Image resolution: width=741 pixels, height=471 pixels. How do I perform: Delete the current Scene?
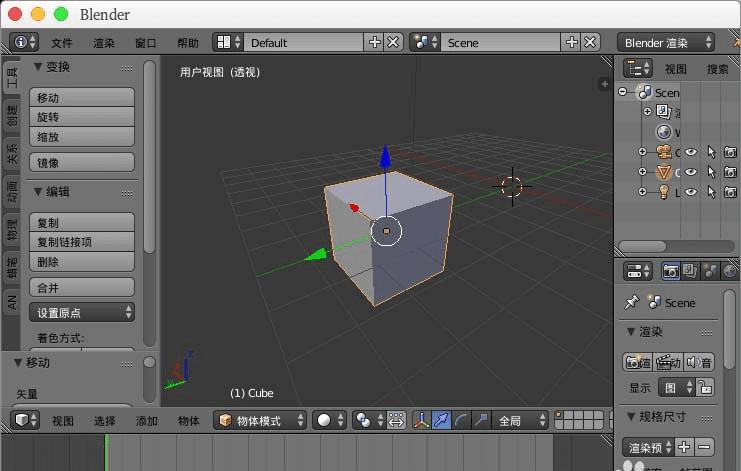(x=590, y=43)
